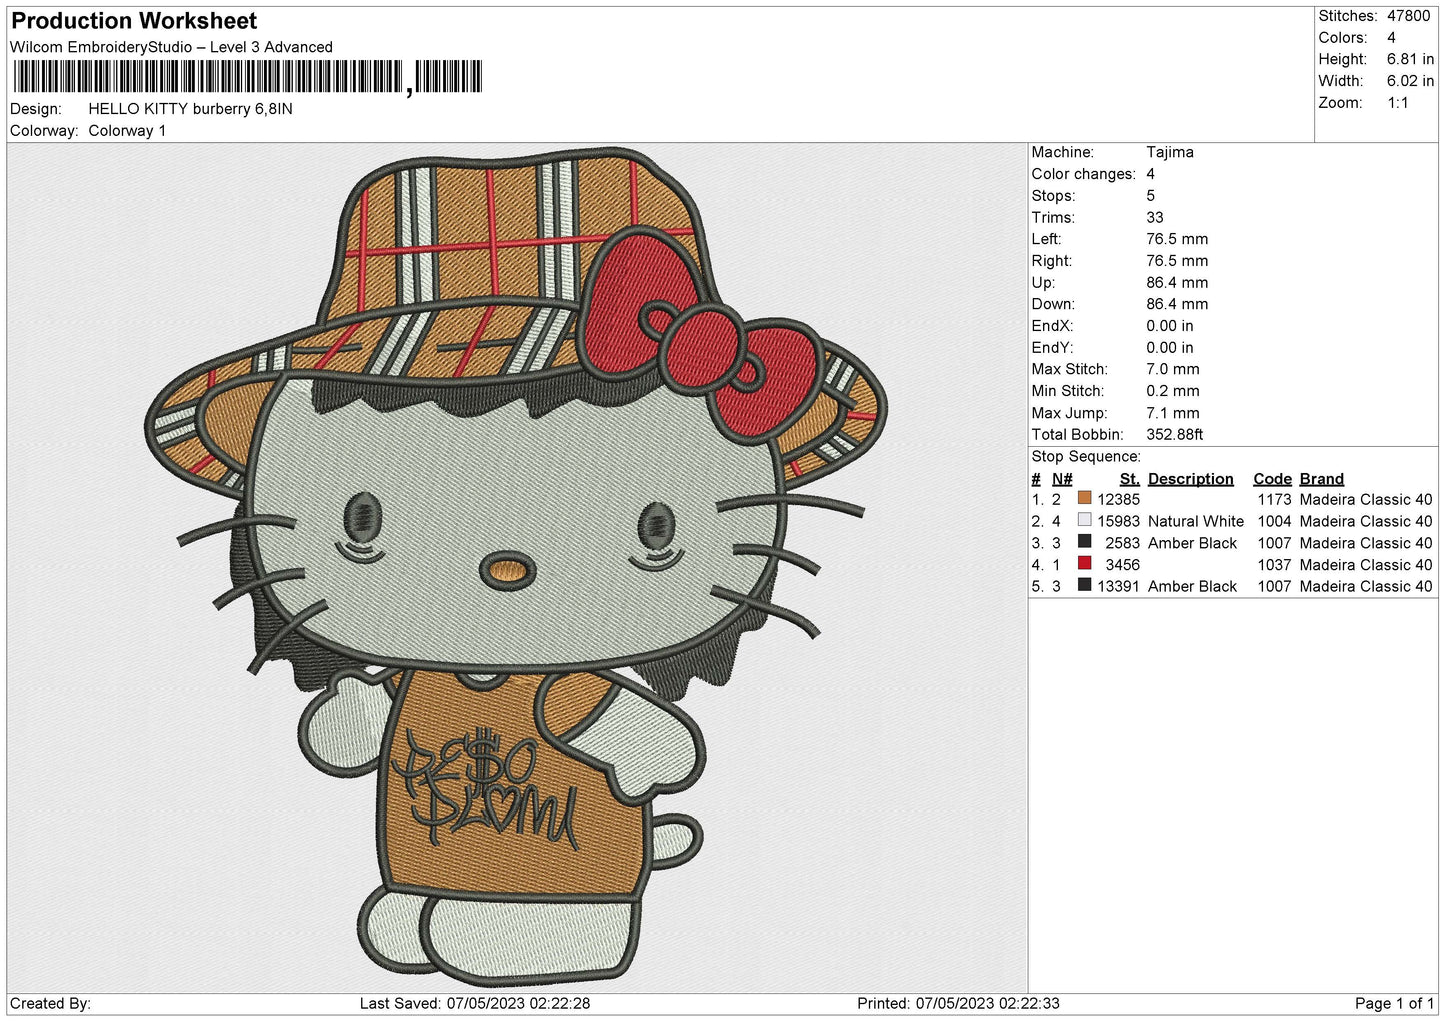Image resolution: width=1445 pixels, height=1021 pixels.
Task: Select thread code '1037'
Action: click(1275, 565)
